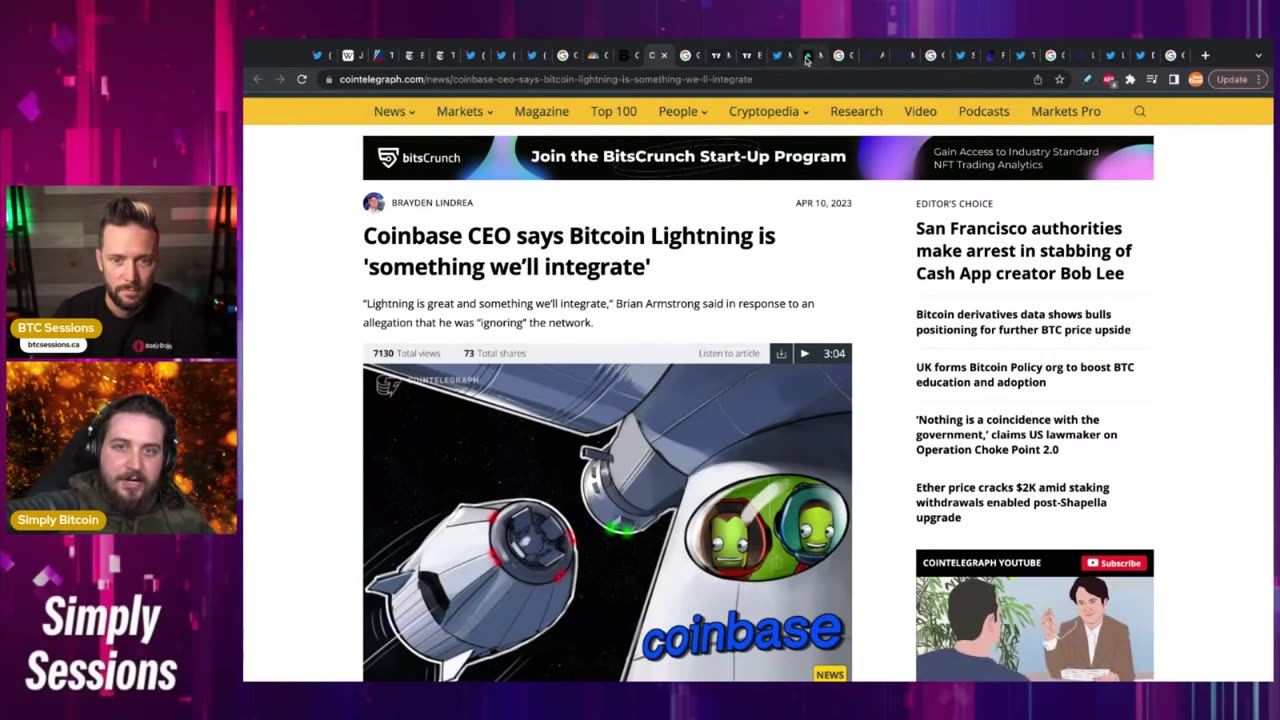The height and width of the screenshot is (720, 1280).
Task: Open a new tab with plus button
Action: 1205,55
